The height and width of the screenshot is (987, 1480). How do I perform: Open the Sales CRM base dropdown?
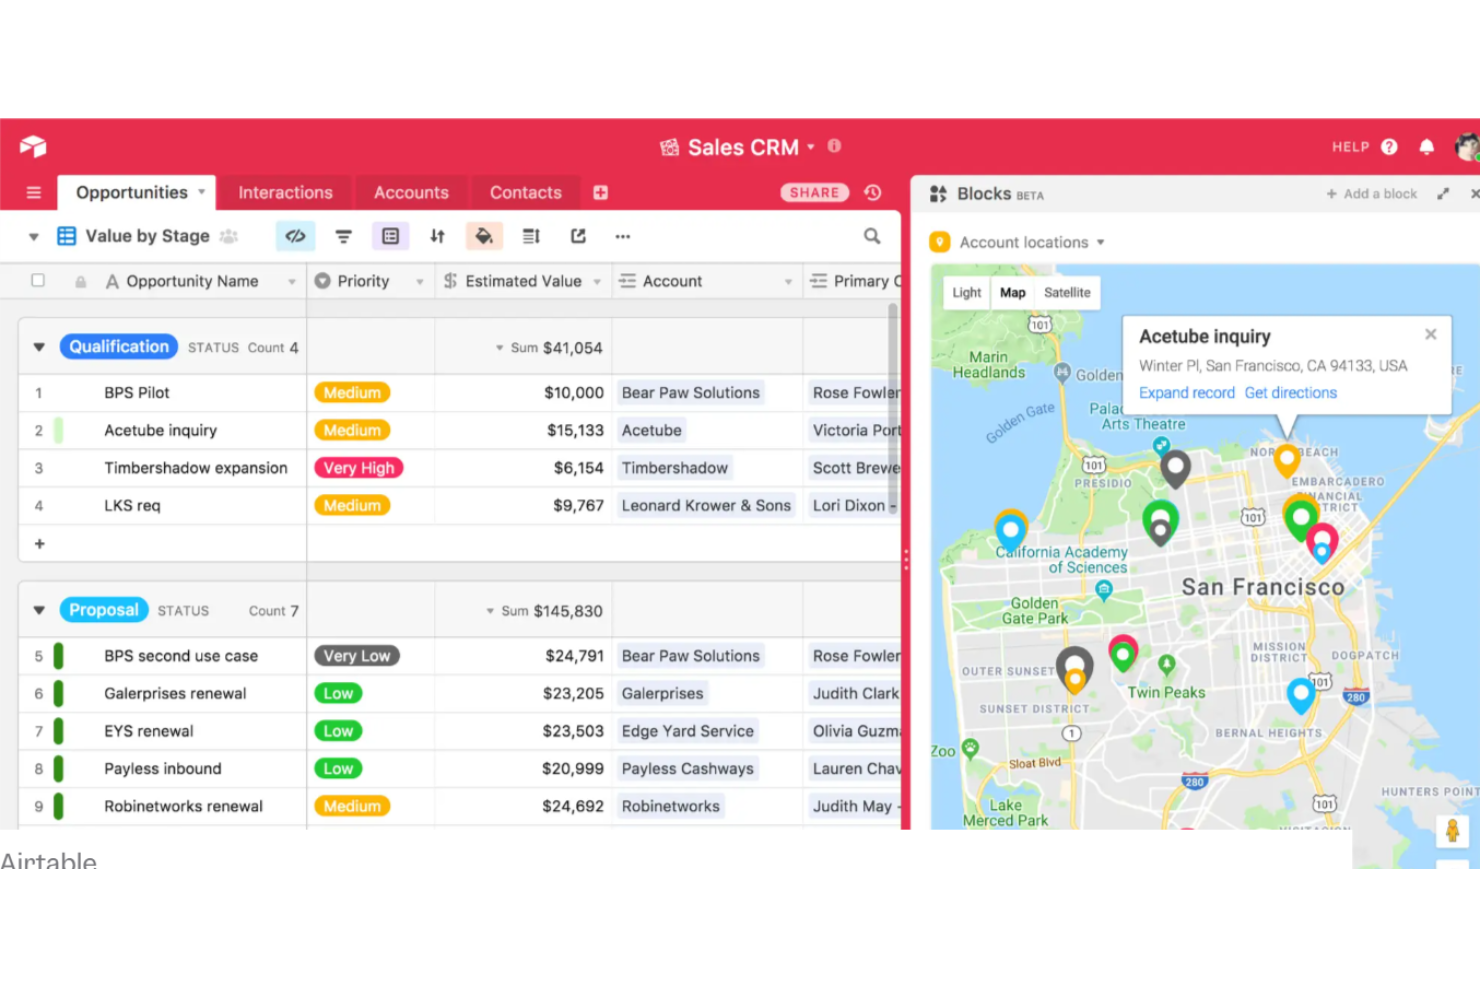[811, 147]
